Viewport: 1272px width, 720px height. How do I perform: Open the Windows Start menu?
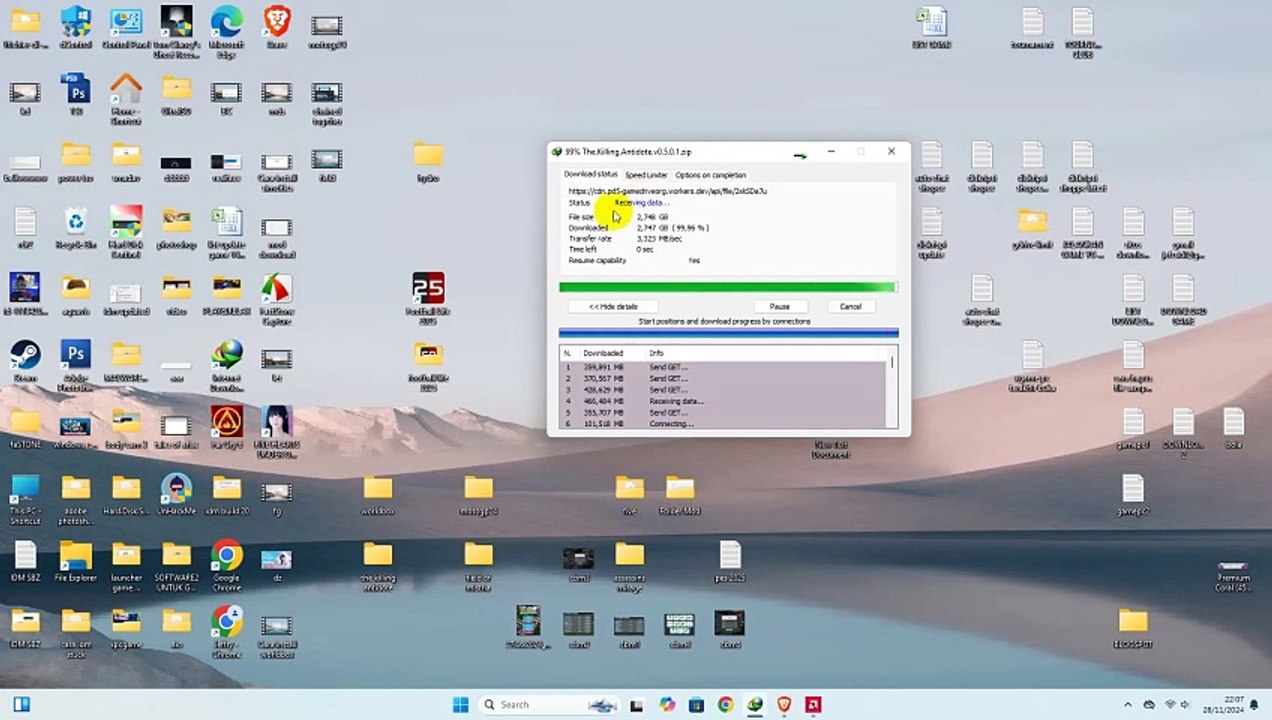point(460,705)
